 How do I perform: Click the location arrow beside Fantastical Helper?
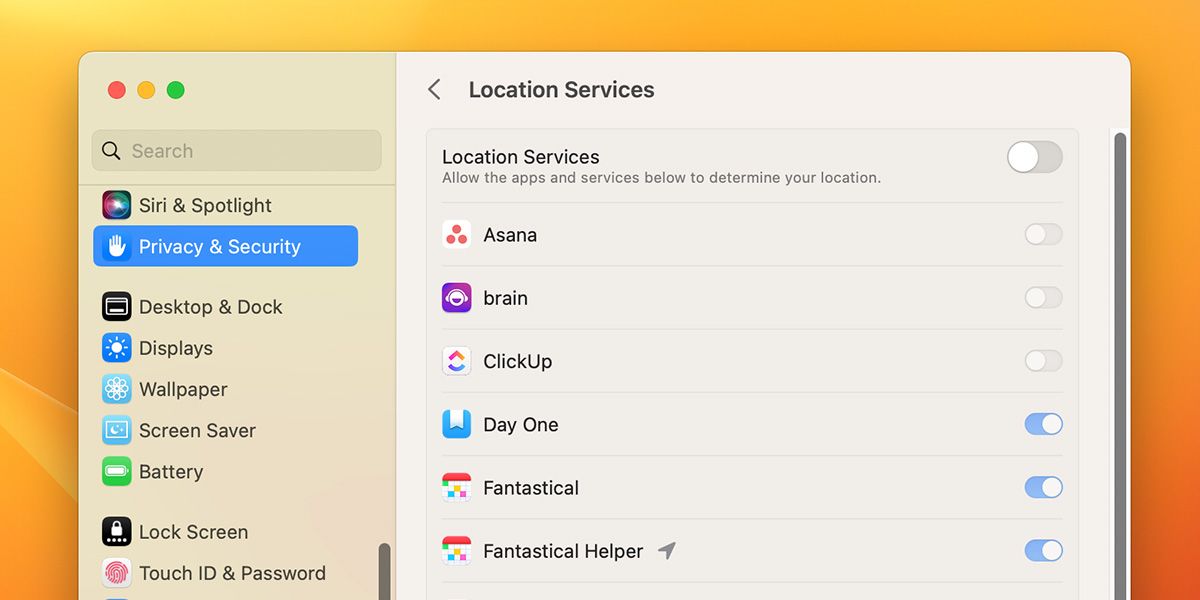(667, 549)
